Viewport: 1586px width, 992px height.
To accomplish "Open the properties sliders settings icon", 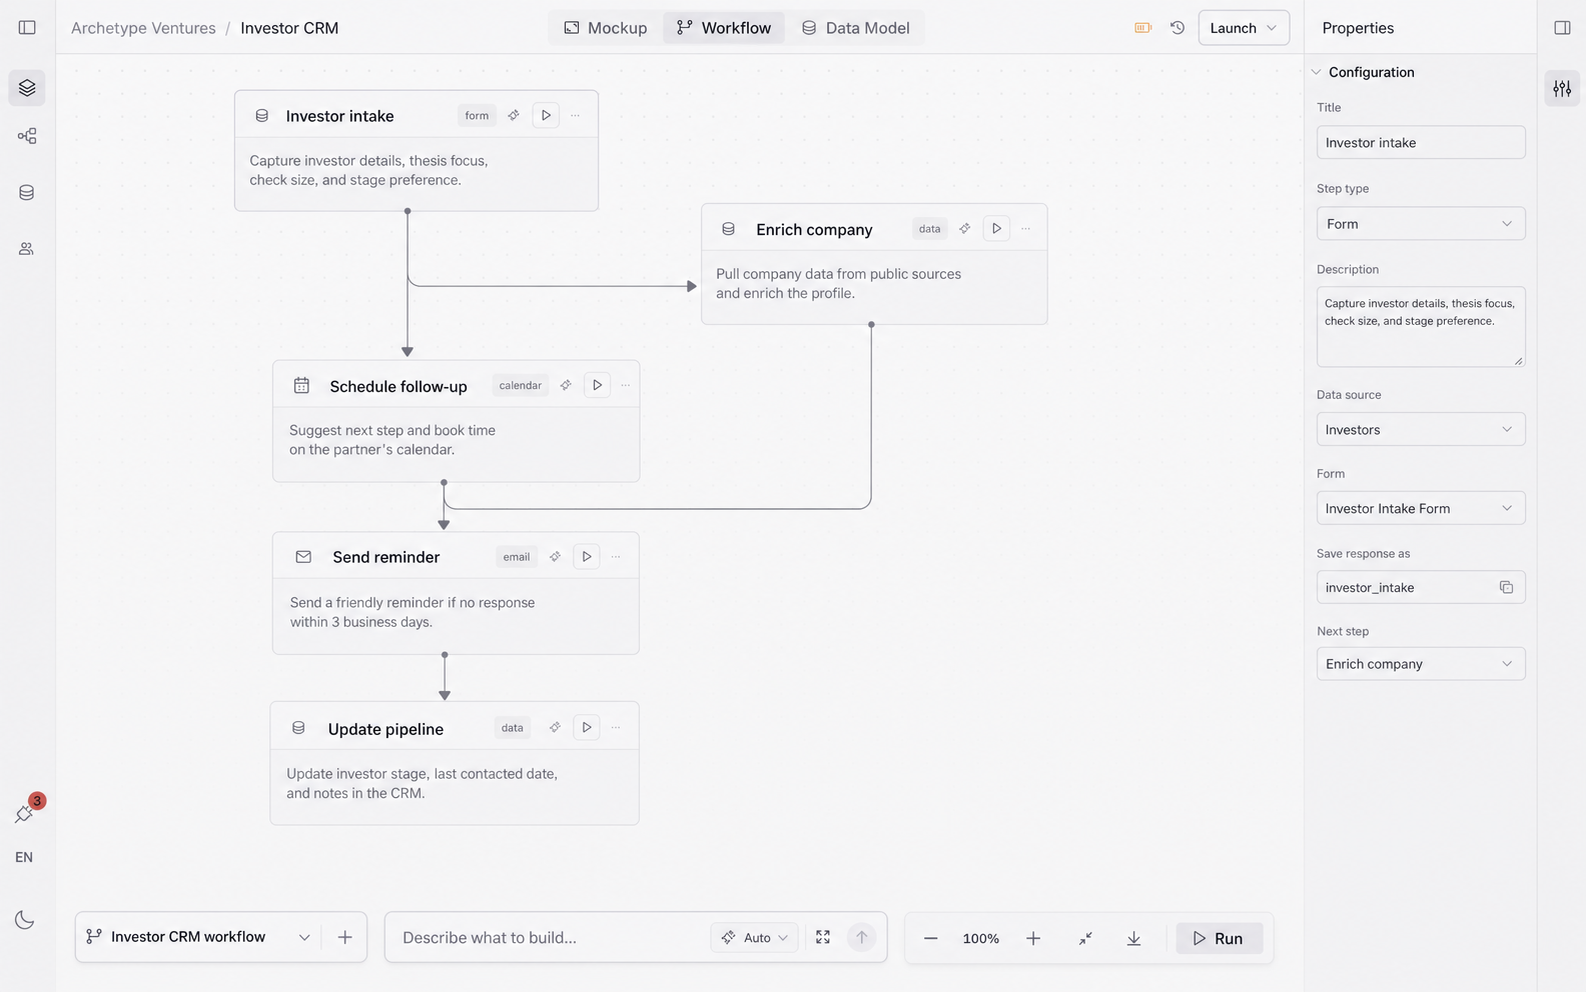I will tap(1562, 89).
